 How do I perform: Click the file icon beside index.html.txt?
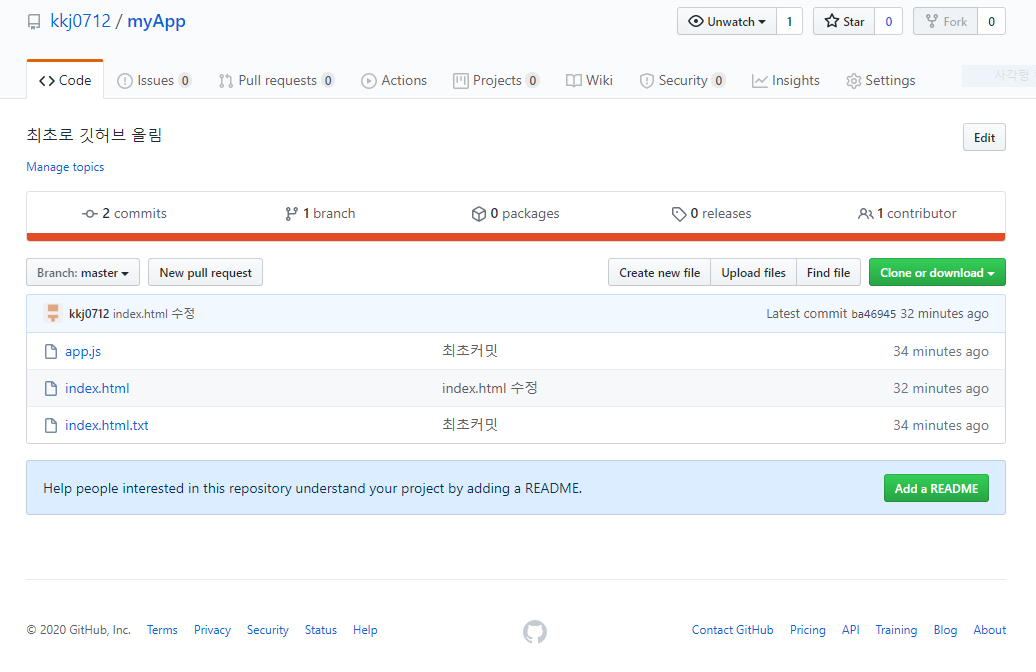(x=51, y=426)
